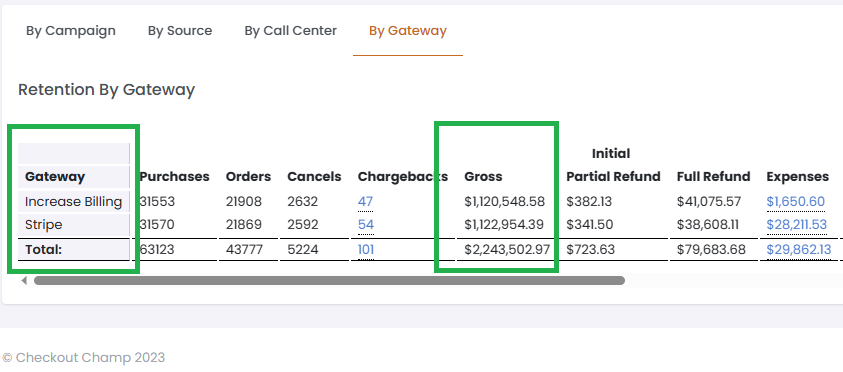The image size is (843, 372).
Task: Open Increase Billing chargebacks link 47
Action: click(x=366, y=202)
